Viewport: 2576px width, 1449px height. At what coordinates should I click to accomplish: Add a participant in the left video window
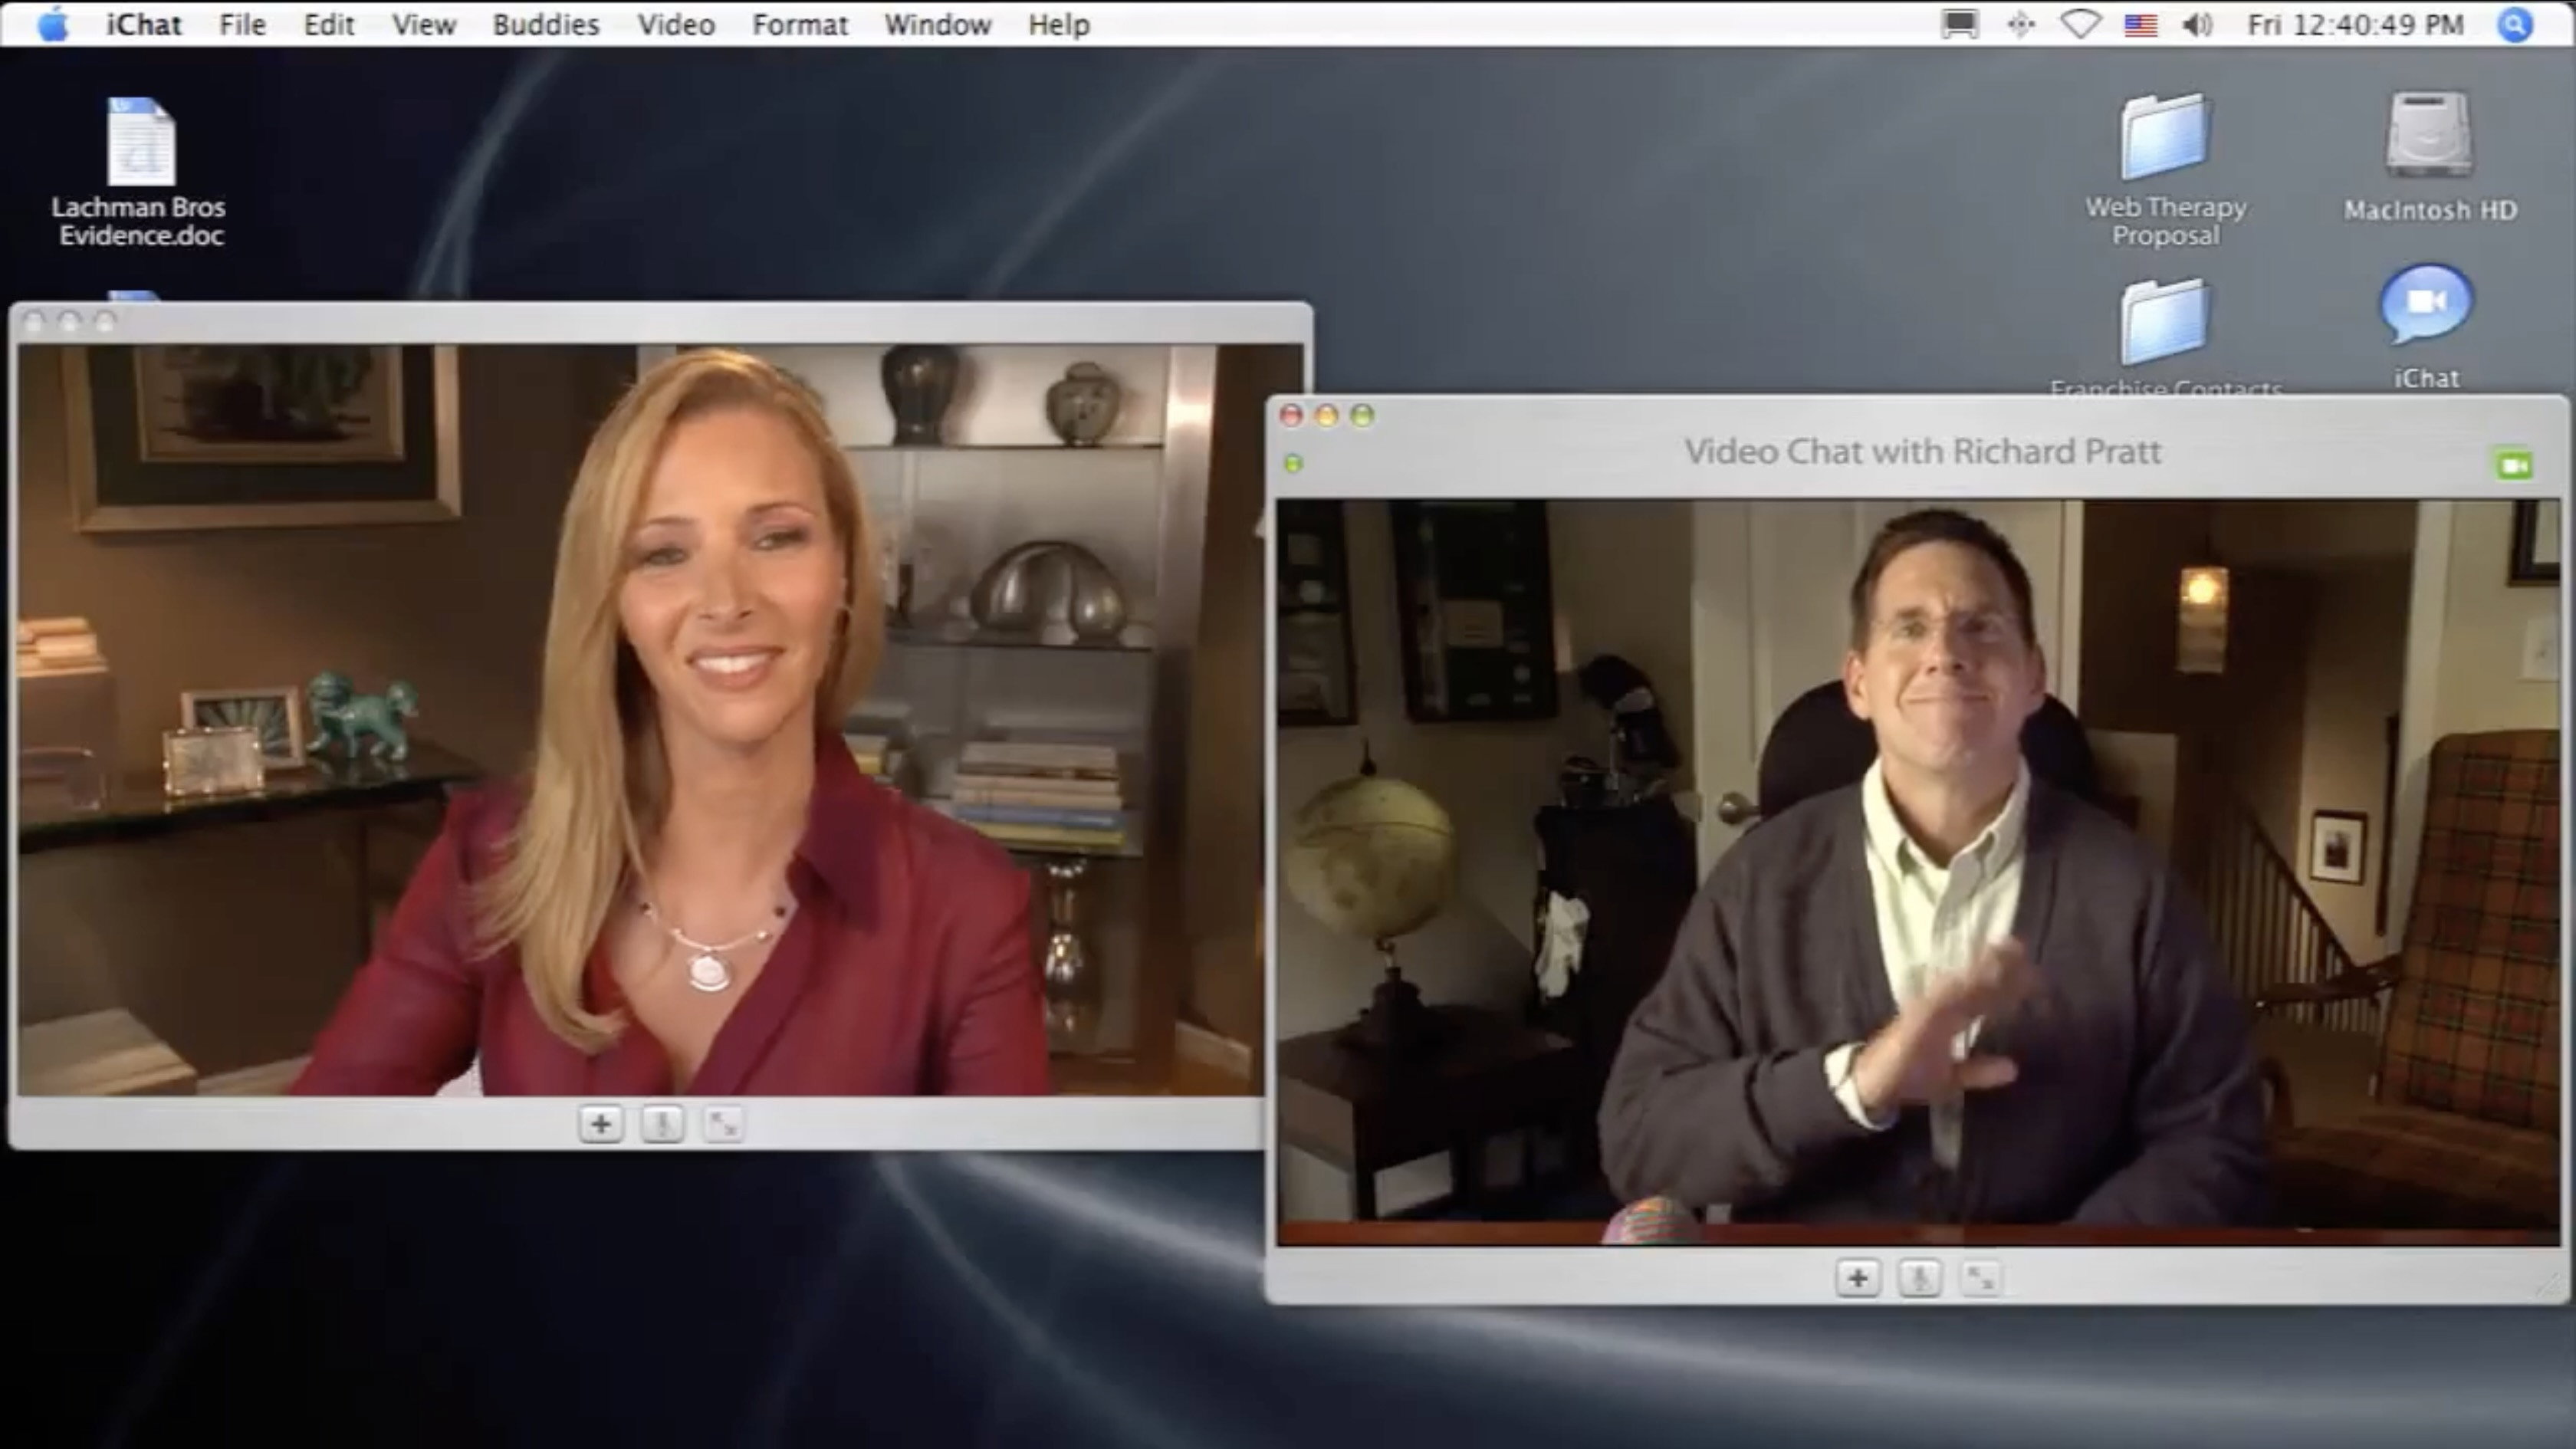point(601,1124)
